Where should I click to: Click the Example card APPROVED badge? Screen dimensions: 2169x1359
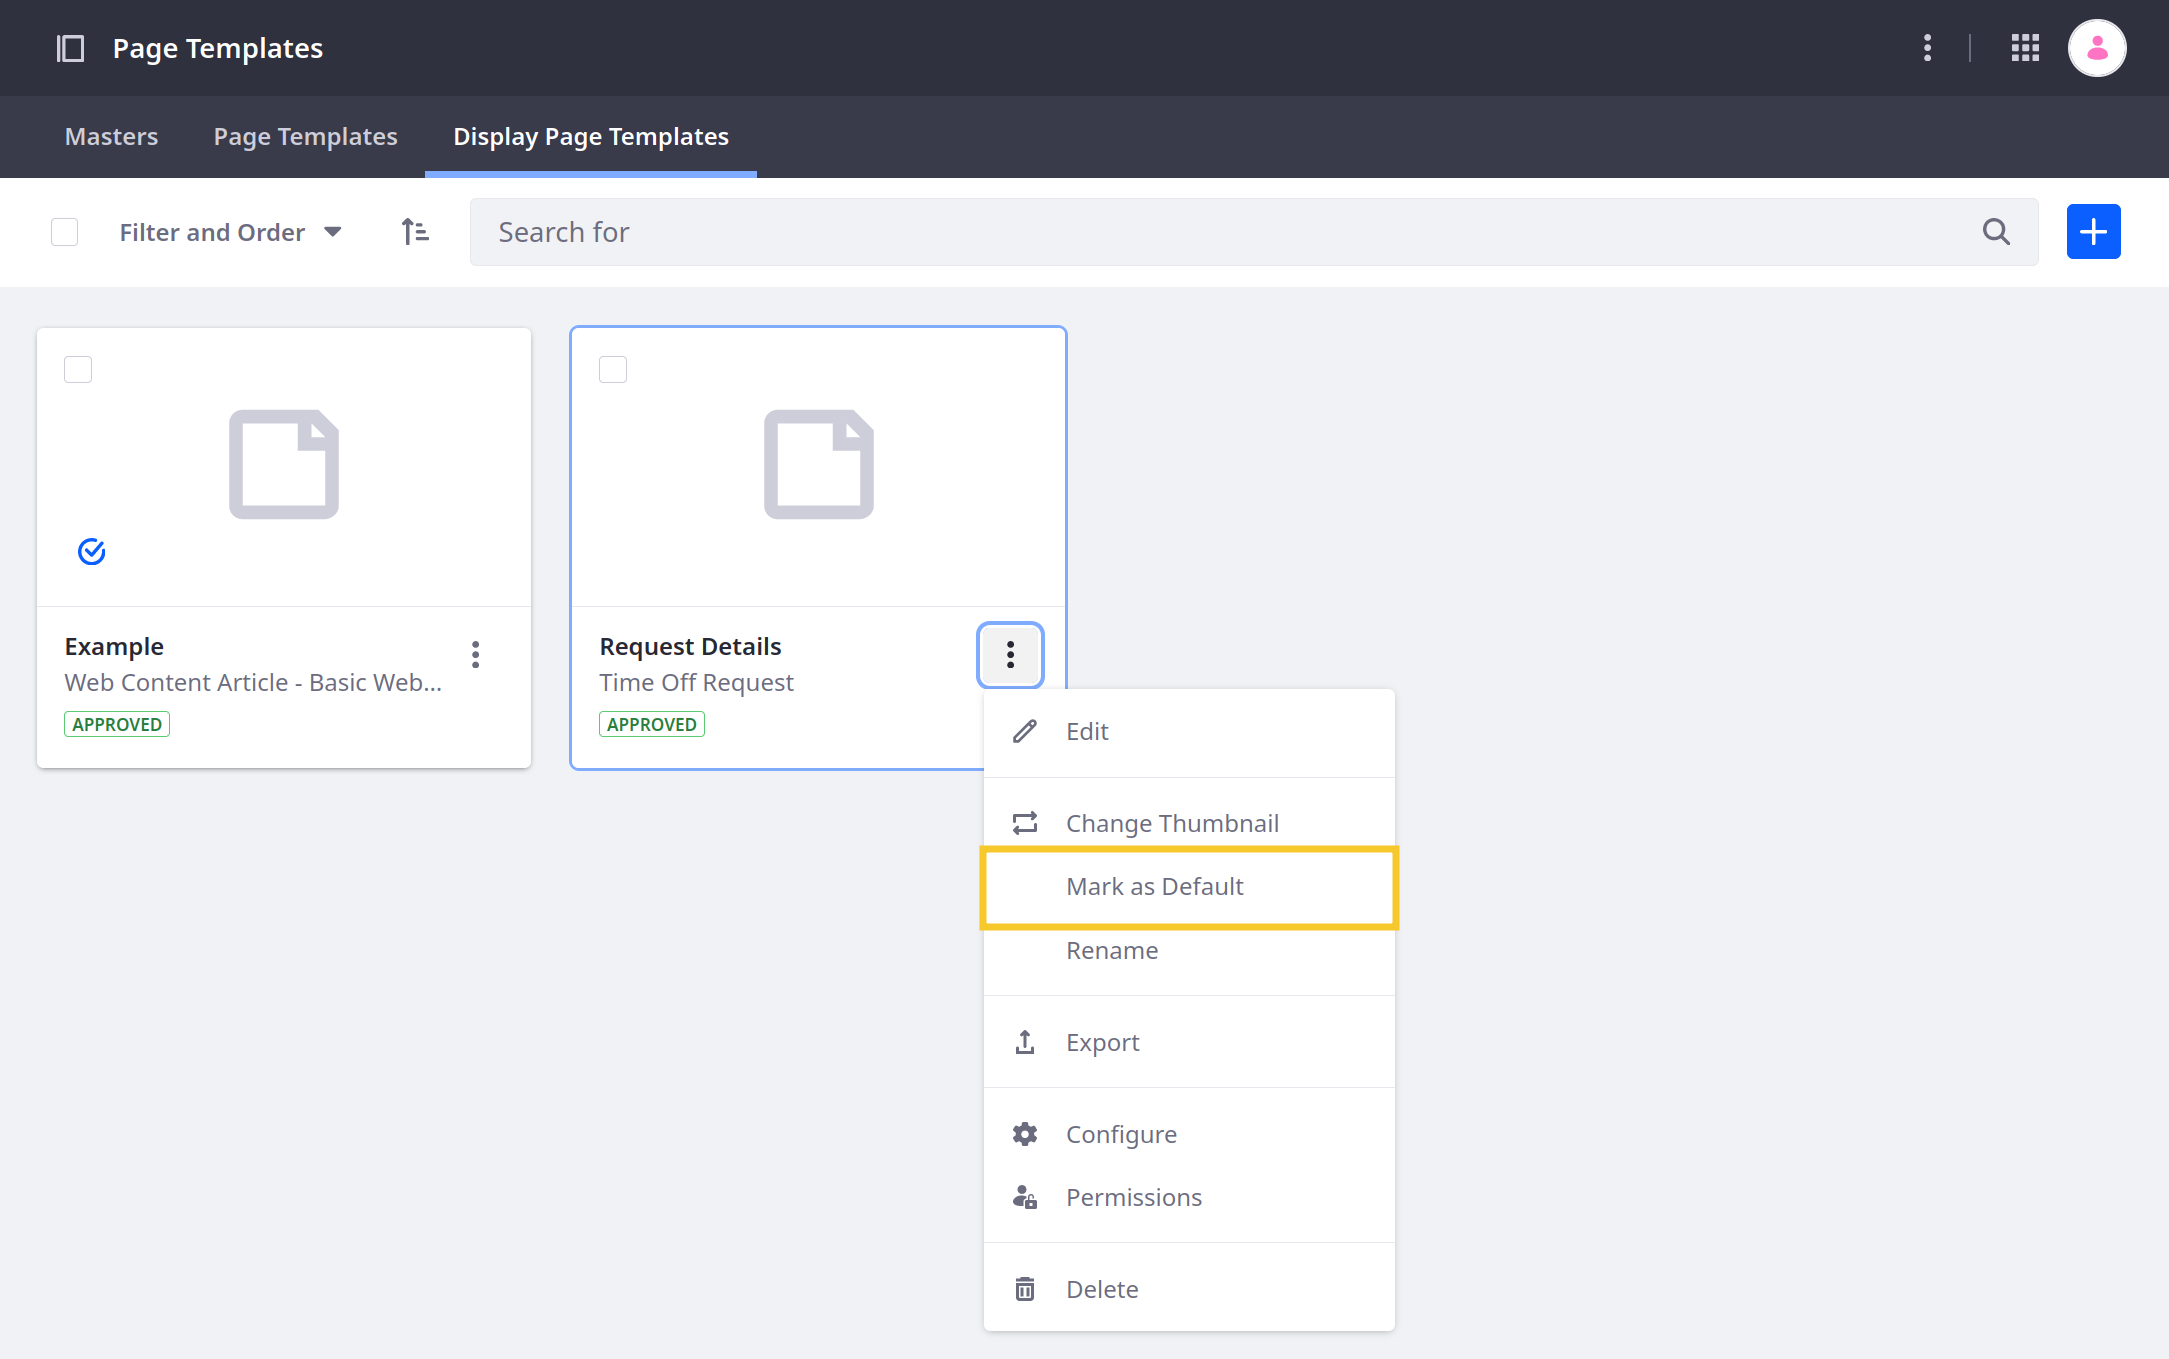[117, 724]
